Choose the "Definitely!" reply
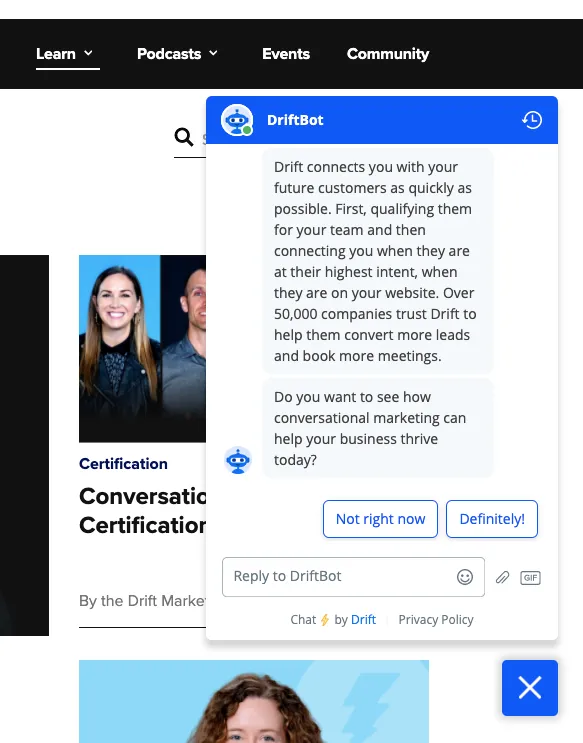 pos(492,519)
